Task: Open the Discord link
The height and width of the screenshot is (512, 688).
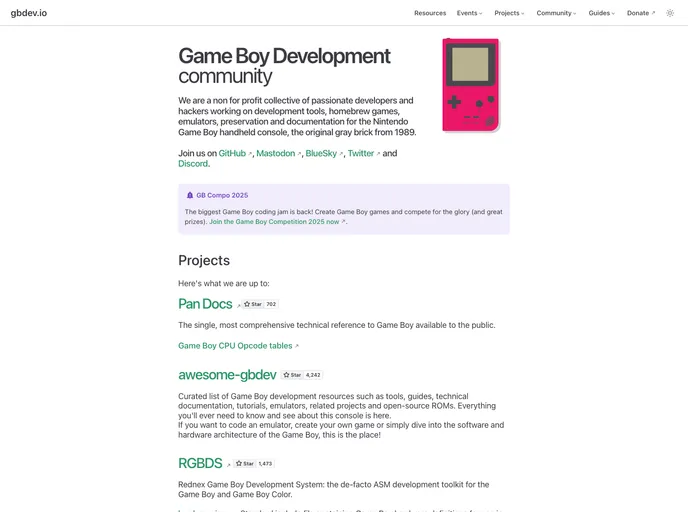Action: point(193,164)
